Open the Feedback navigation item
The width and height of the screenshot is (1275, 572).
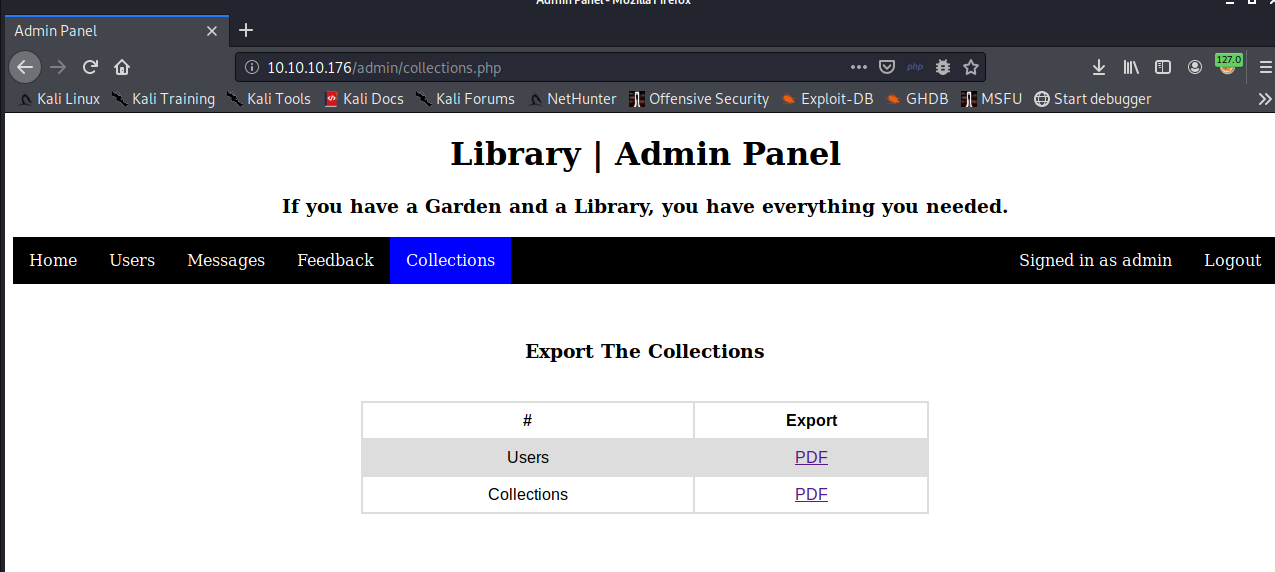coord(335,260)
